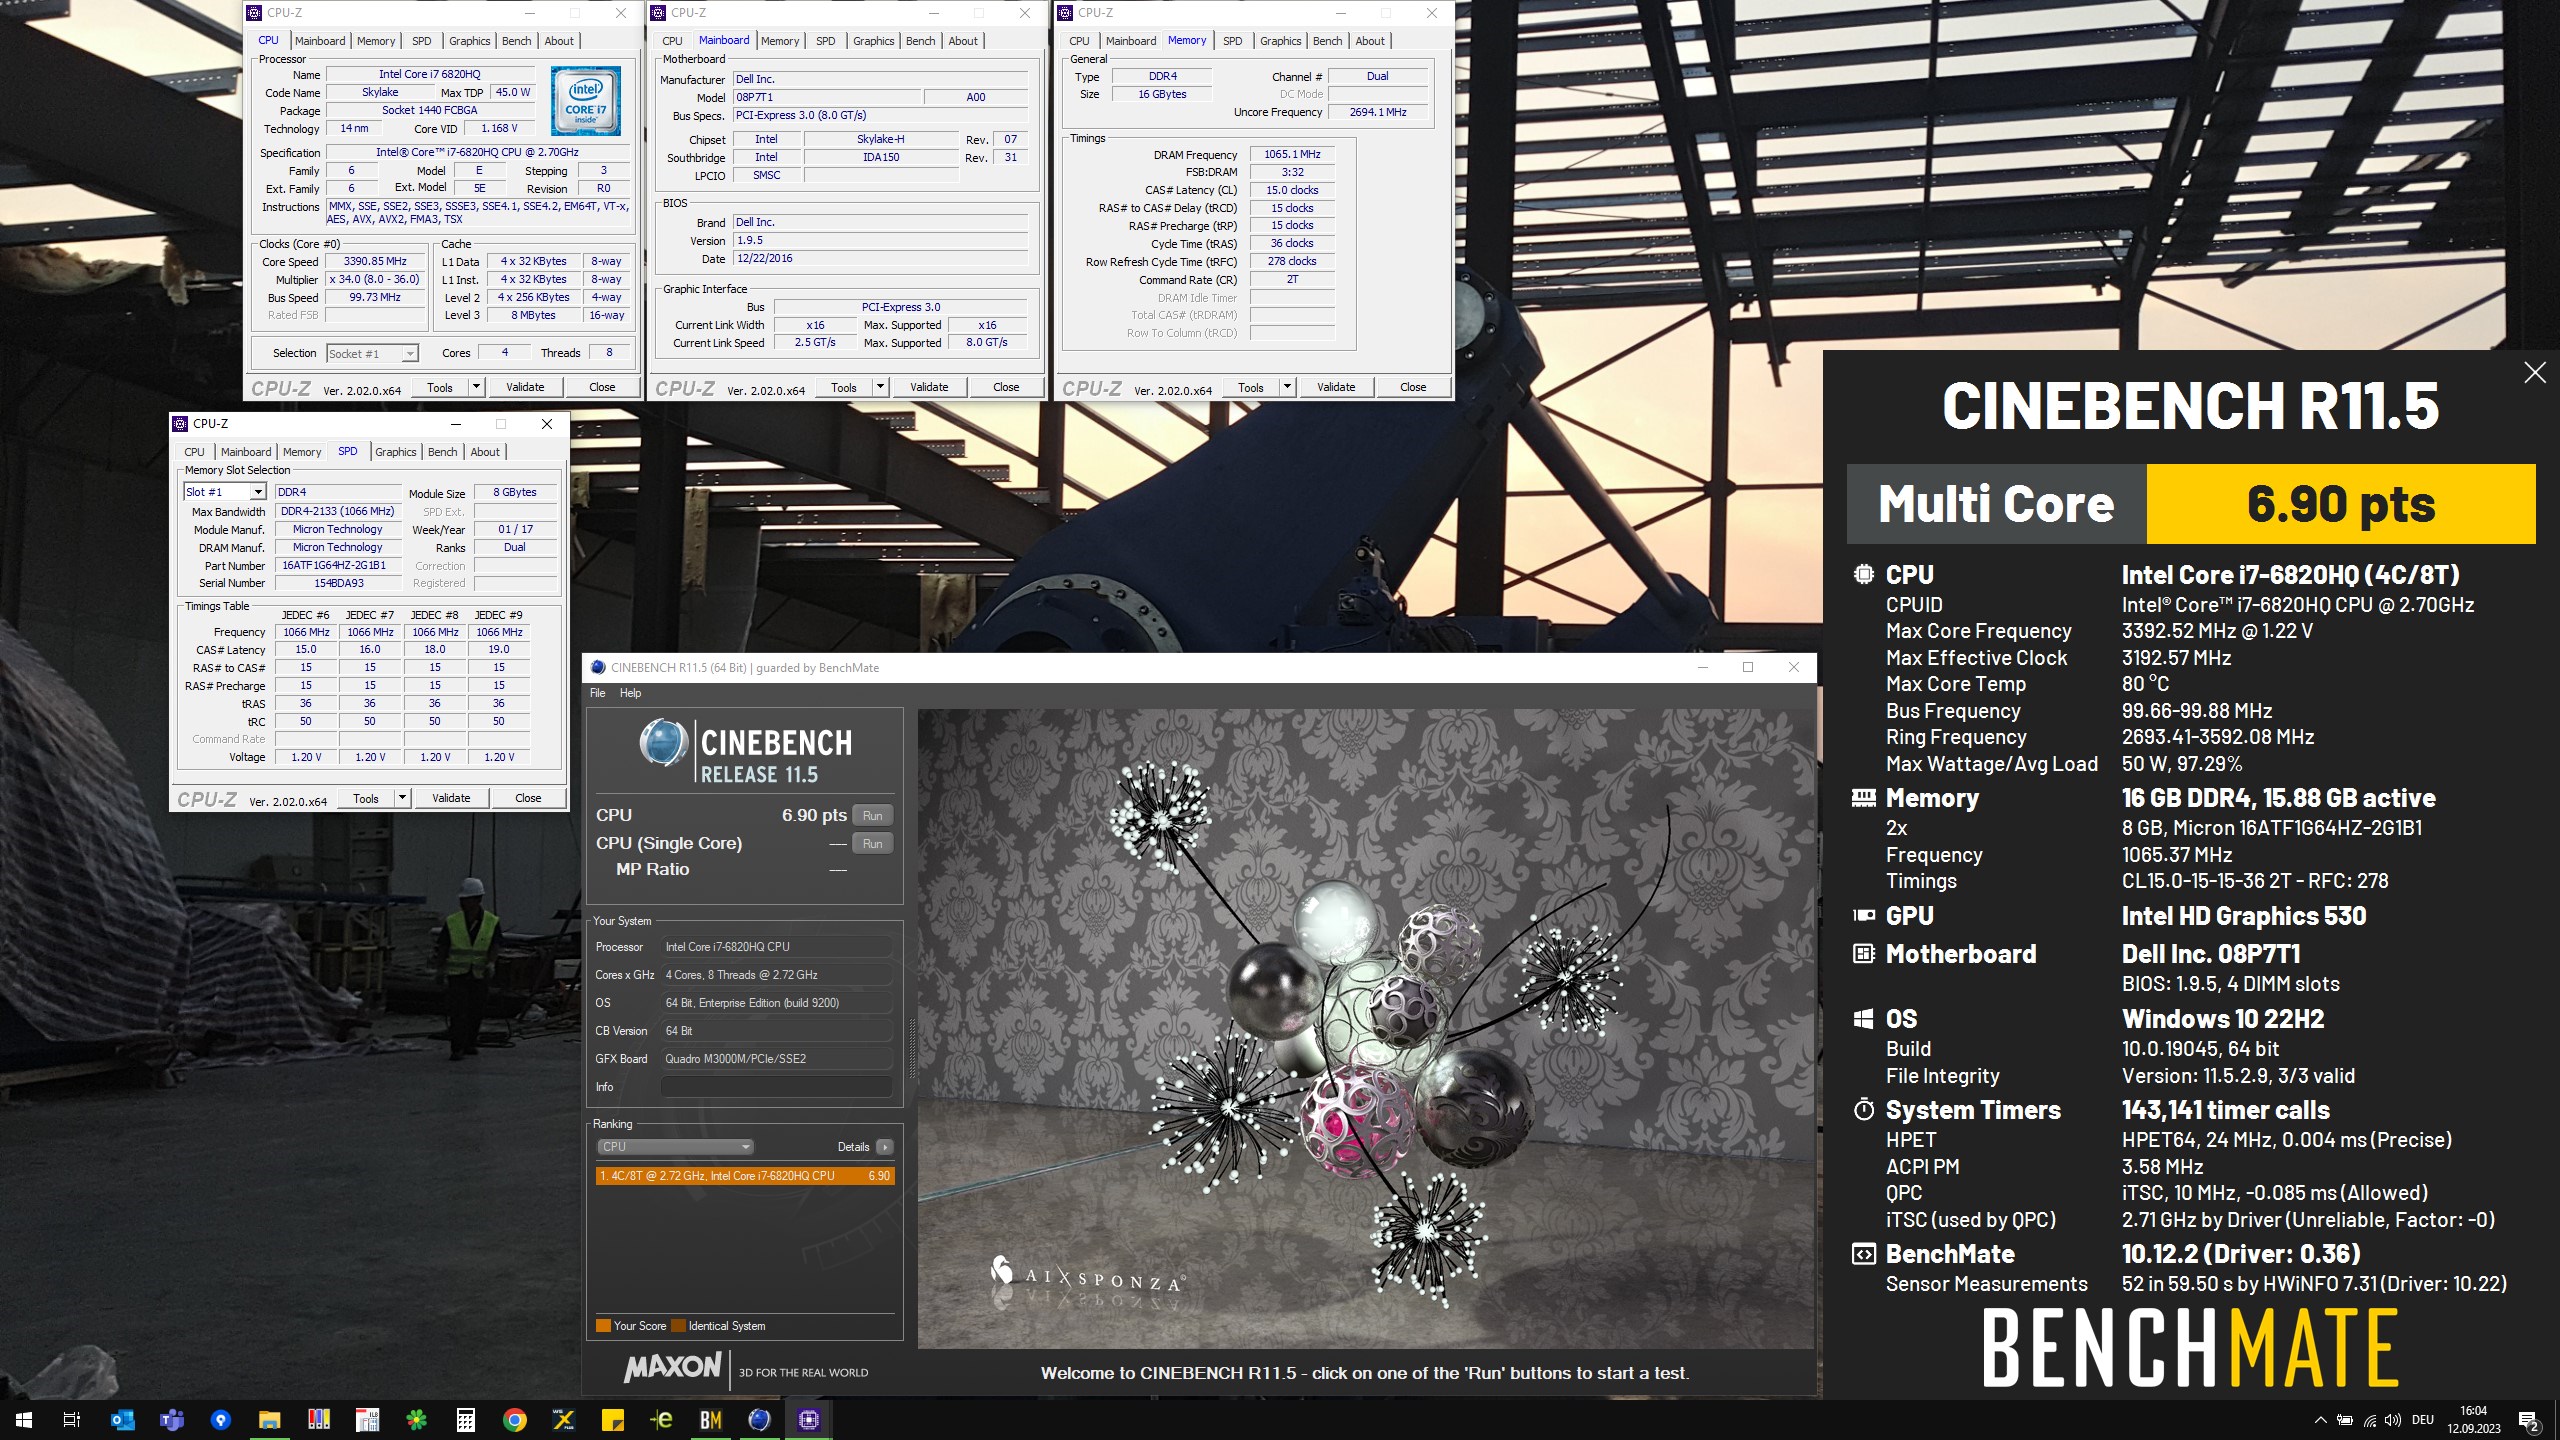This screenshot has height=1440, width=2560.
Task: Open the Tools dropdown arrow in CPU-Z Mainboard window
Action: point(881,387)
